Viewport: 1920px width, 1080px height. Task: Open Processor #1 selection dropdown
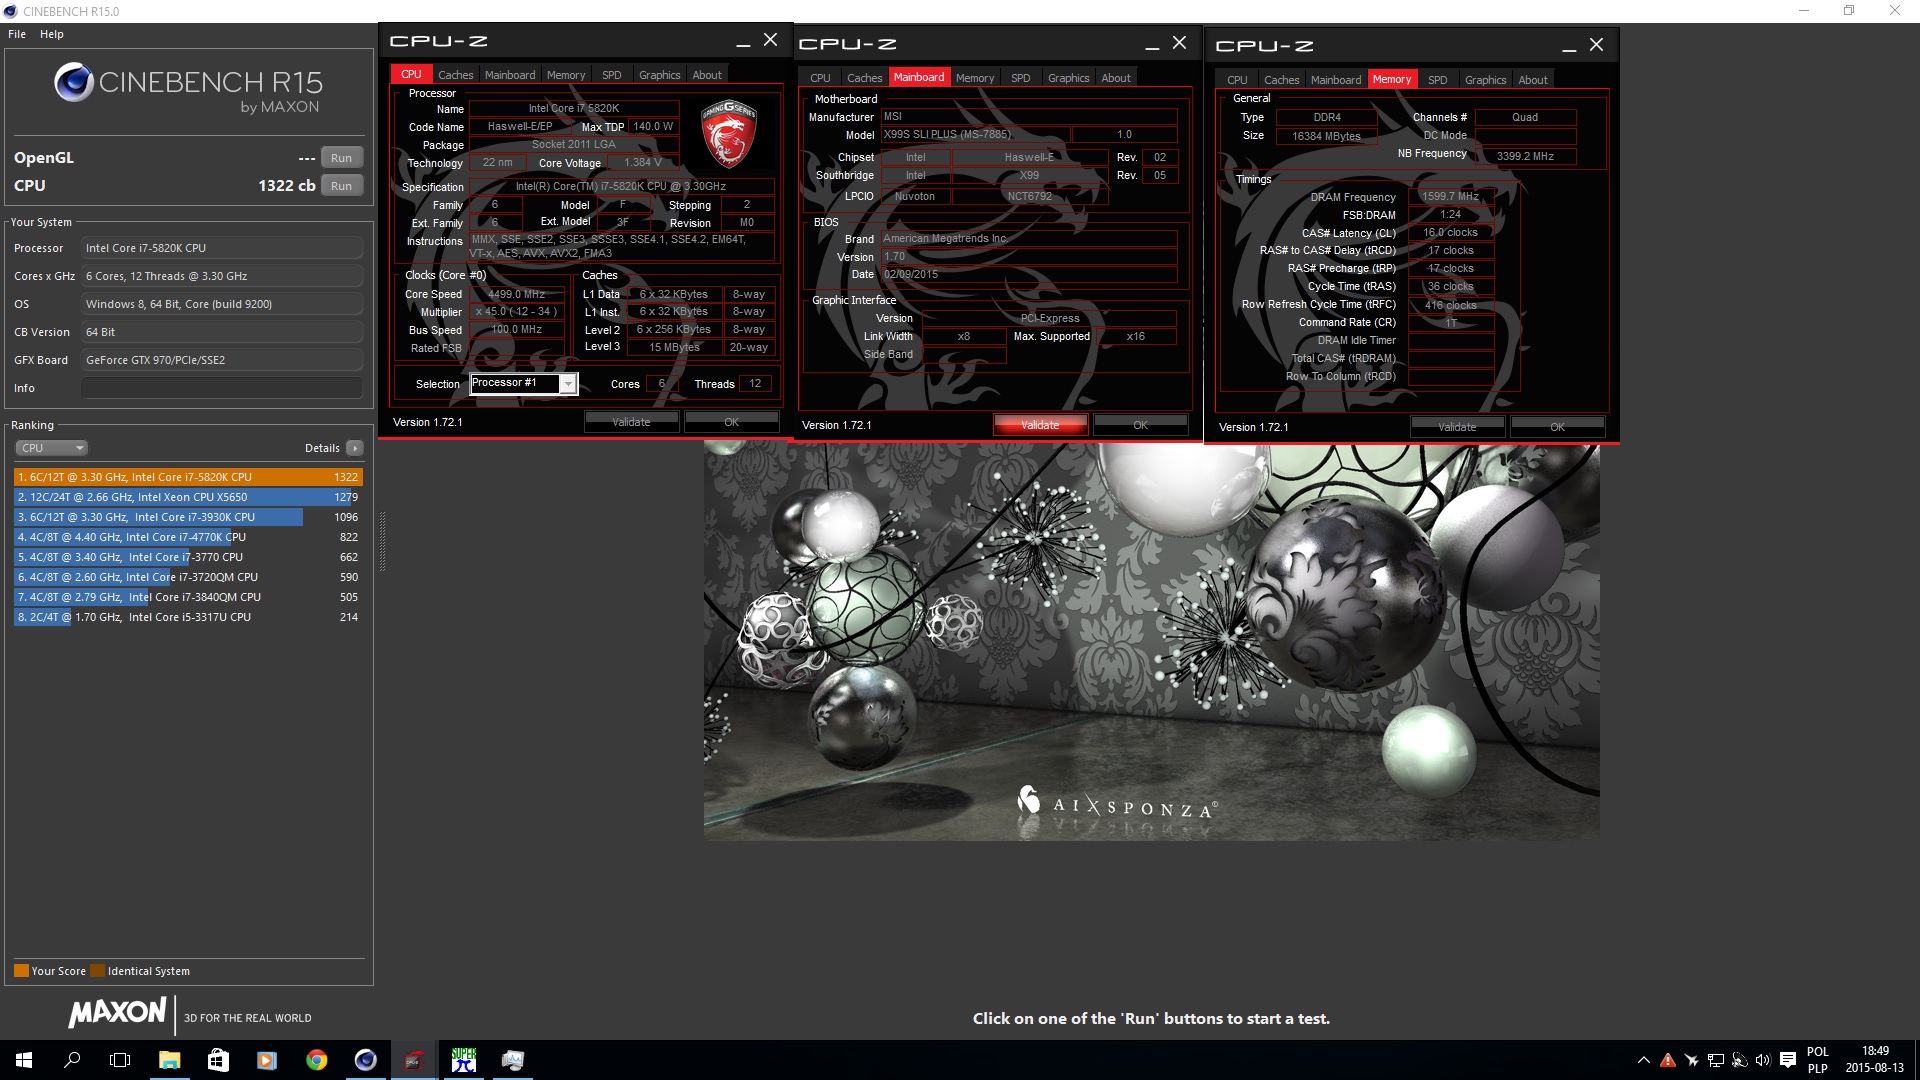(524, 384)
